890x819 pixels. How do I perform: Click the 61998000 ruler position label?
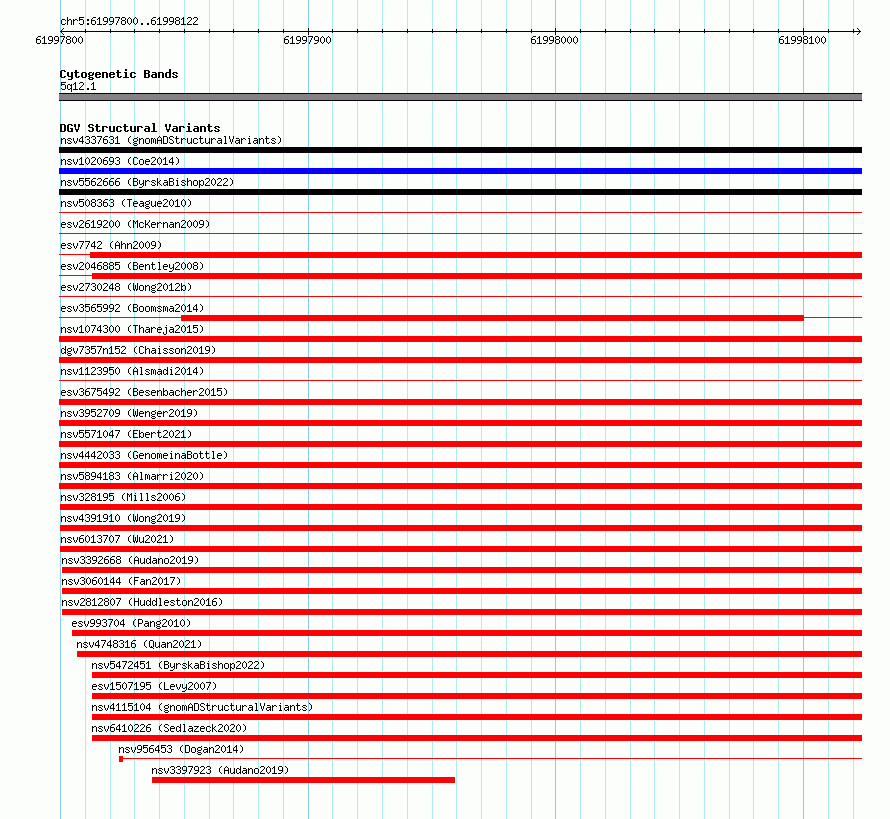(x=555, y=40)
